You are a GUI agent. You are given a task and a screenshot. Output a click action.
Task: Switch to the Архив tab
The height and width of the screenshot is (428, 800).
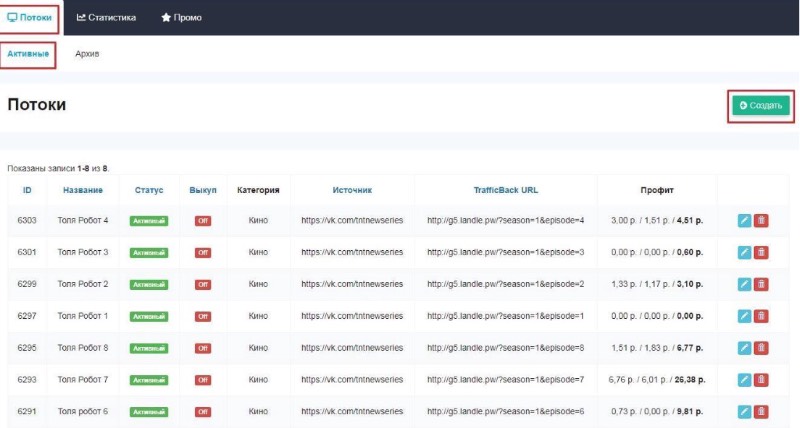click(87, 54)
